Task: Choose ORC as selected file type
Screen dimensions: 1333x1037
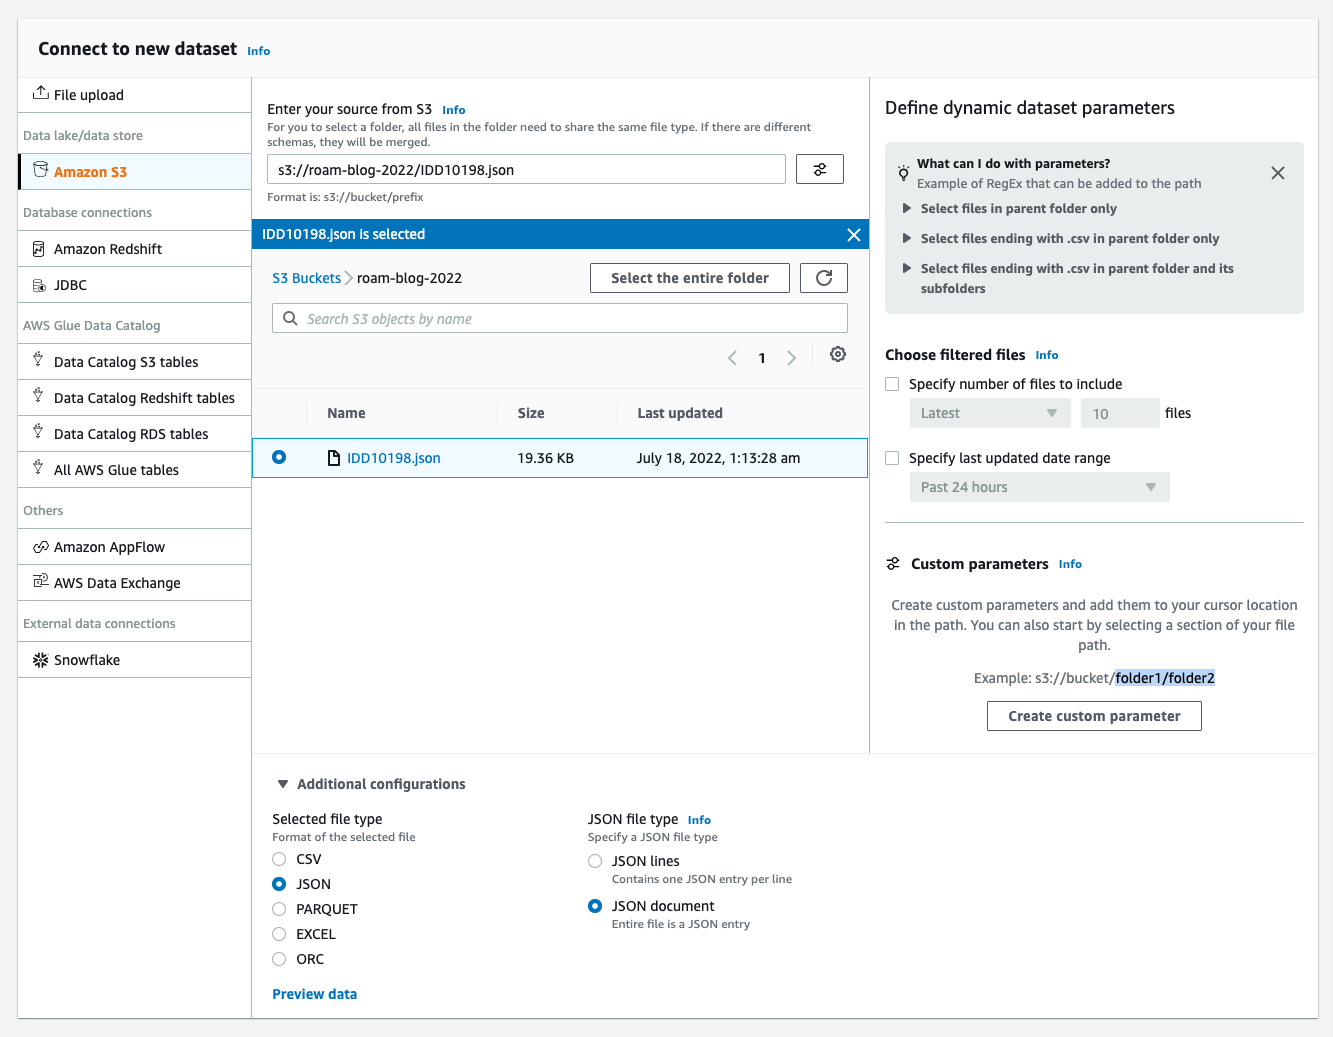Action: [x=279, y=959]
